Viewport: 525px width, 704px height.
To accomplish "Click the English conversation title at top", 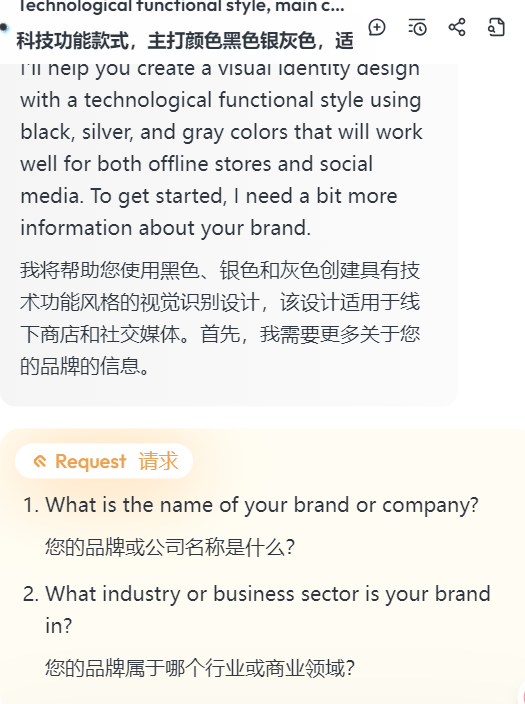I will click(181, 6).
